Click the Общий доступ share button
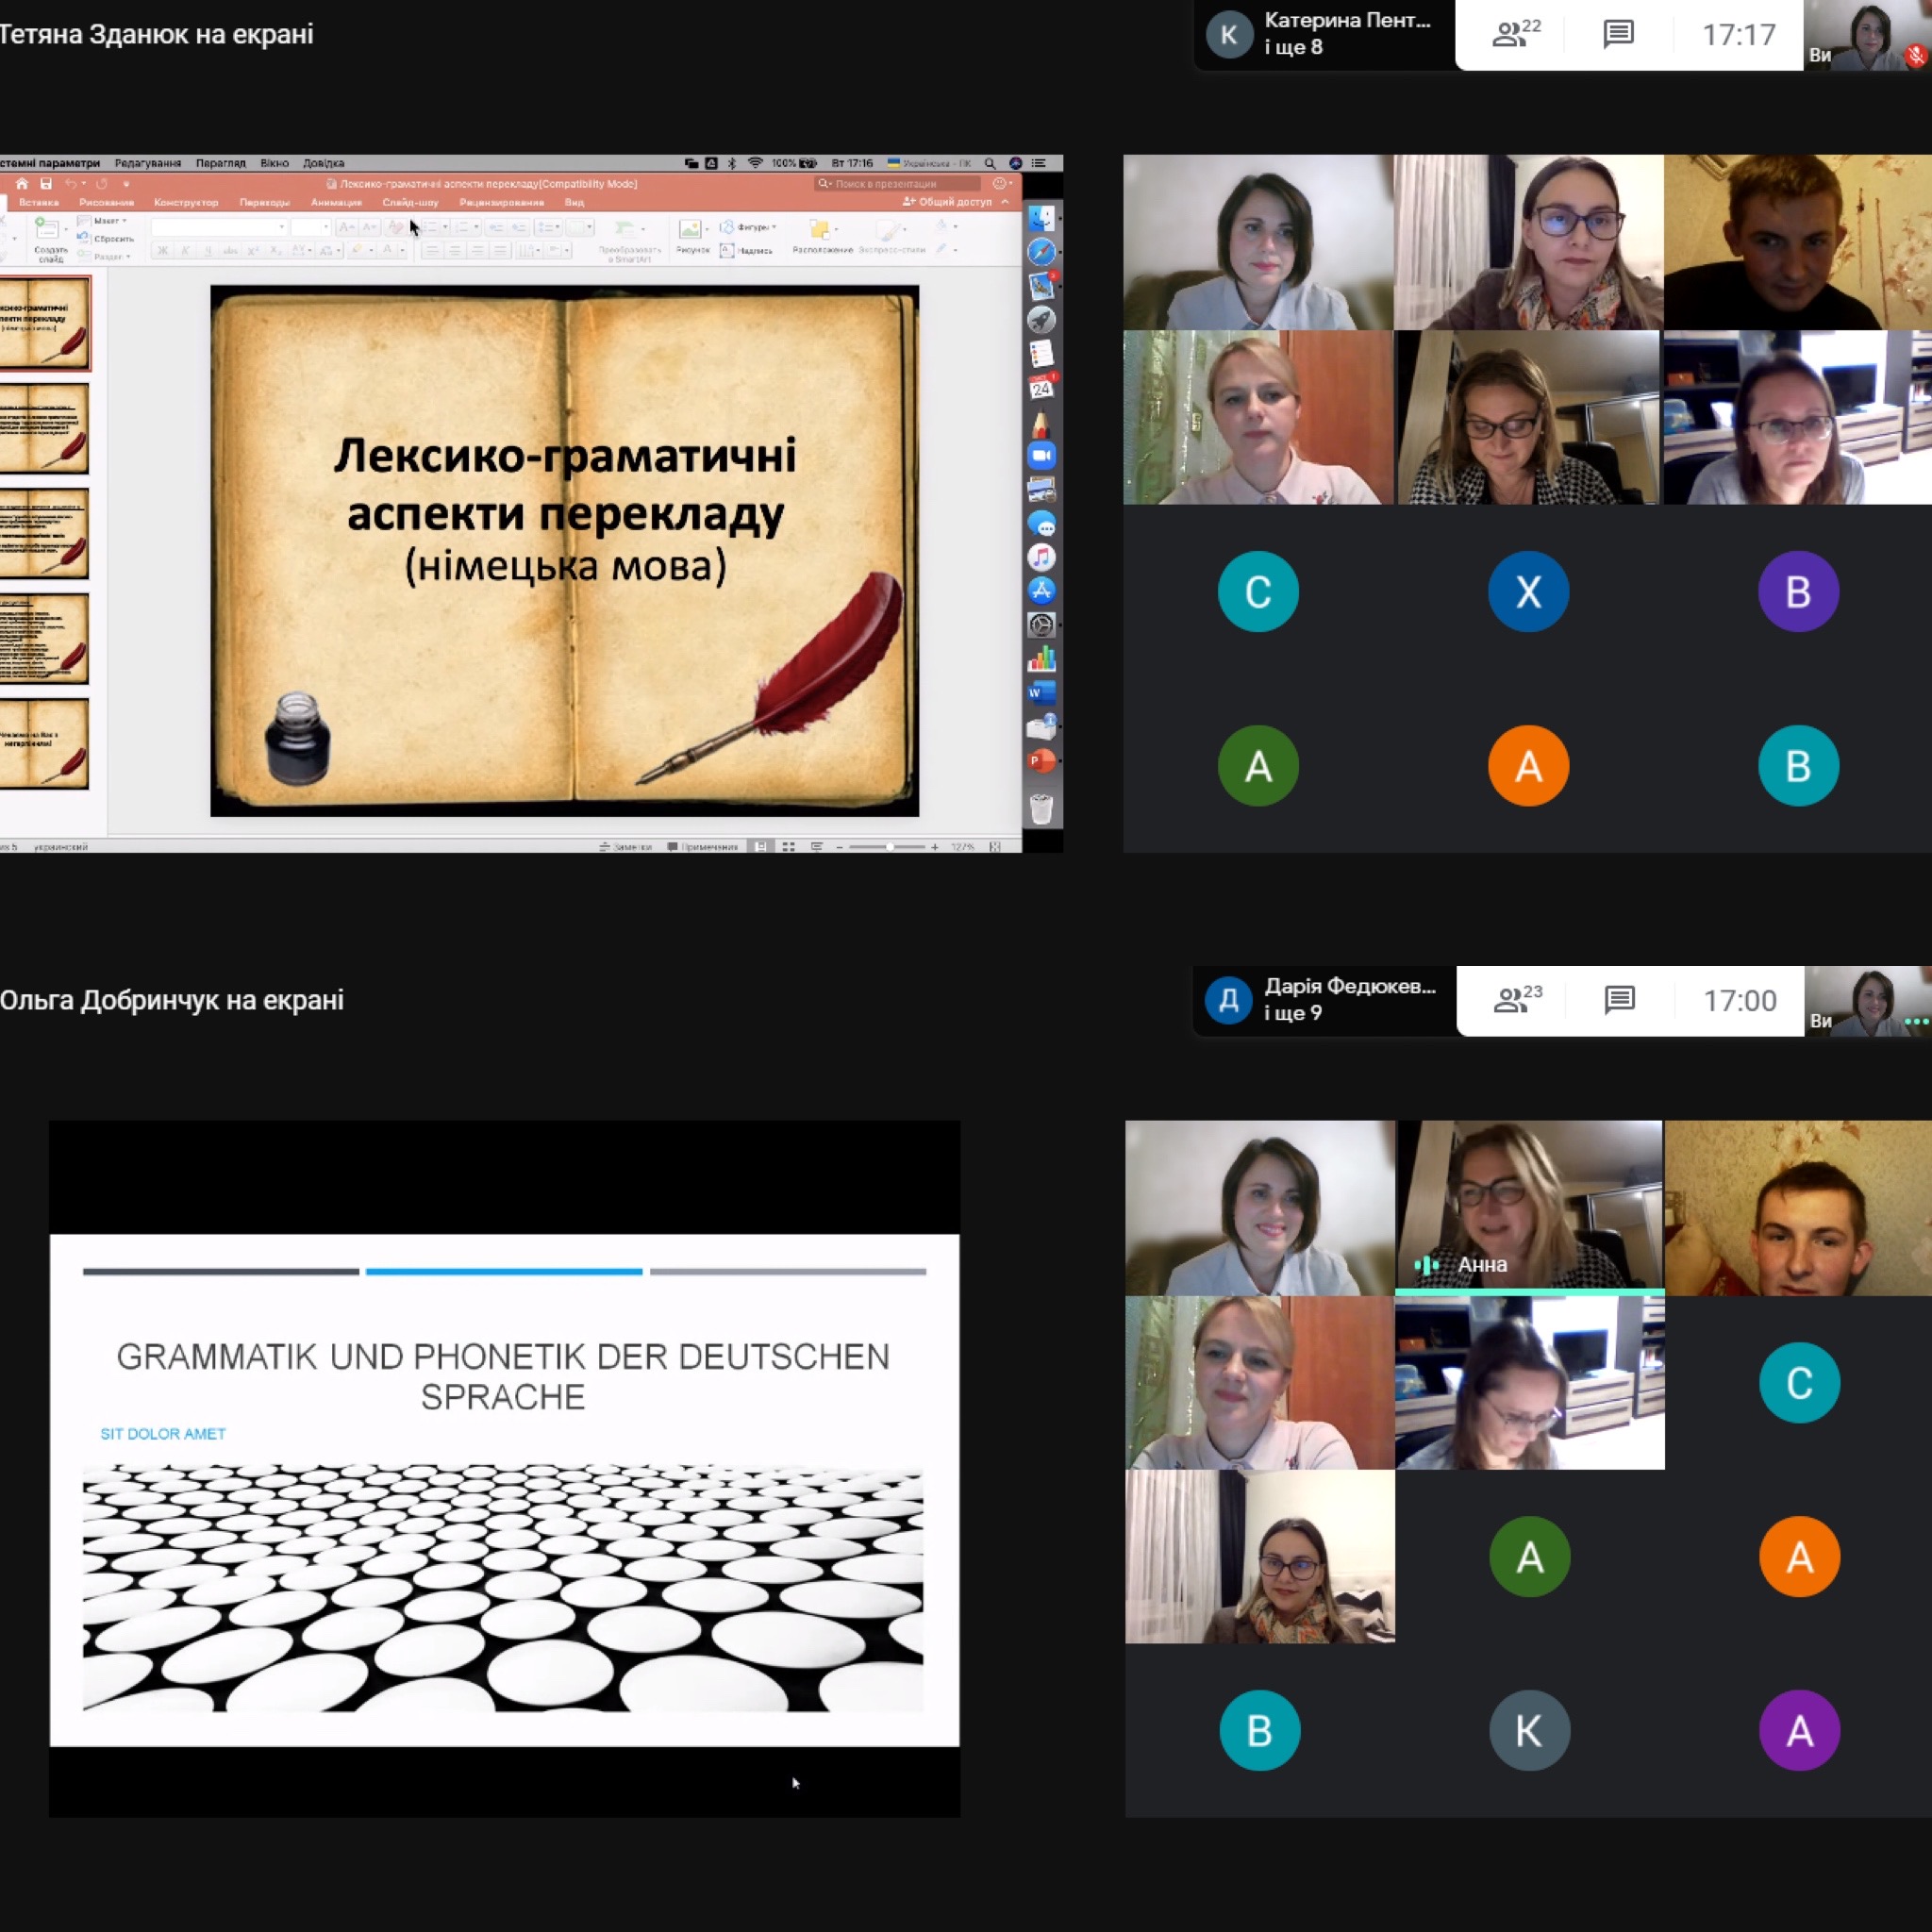 (947, 202)
